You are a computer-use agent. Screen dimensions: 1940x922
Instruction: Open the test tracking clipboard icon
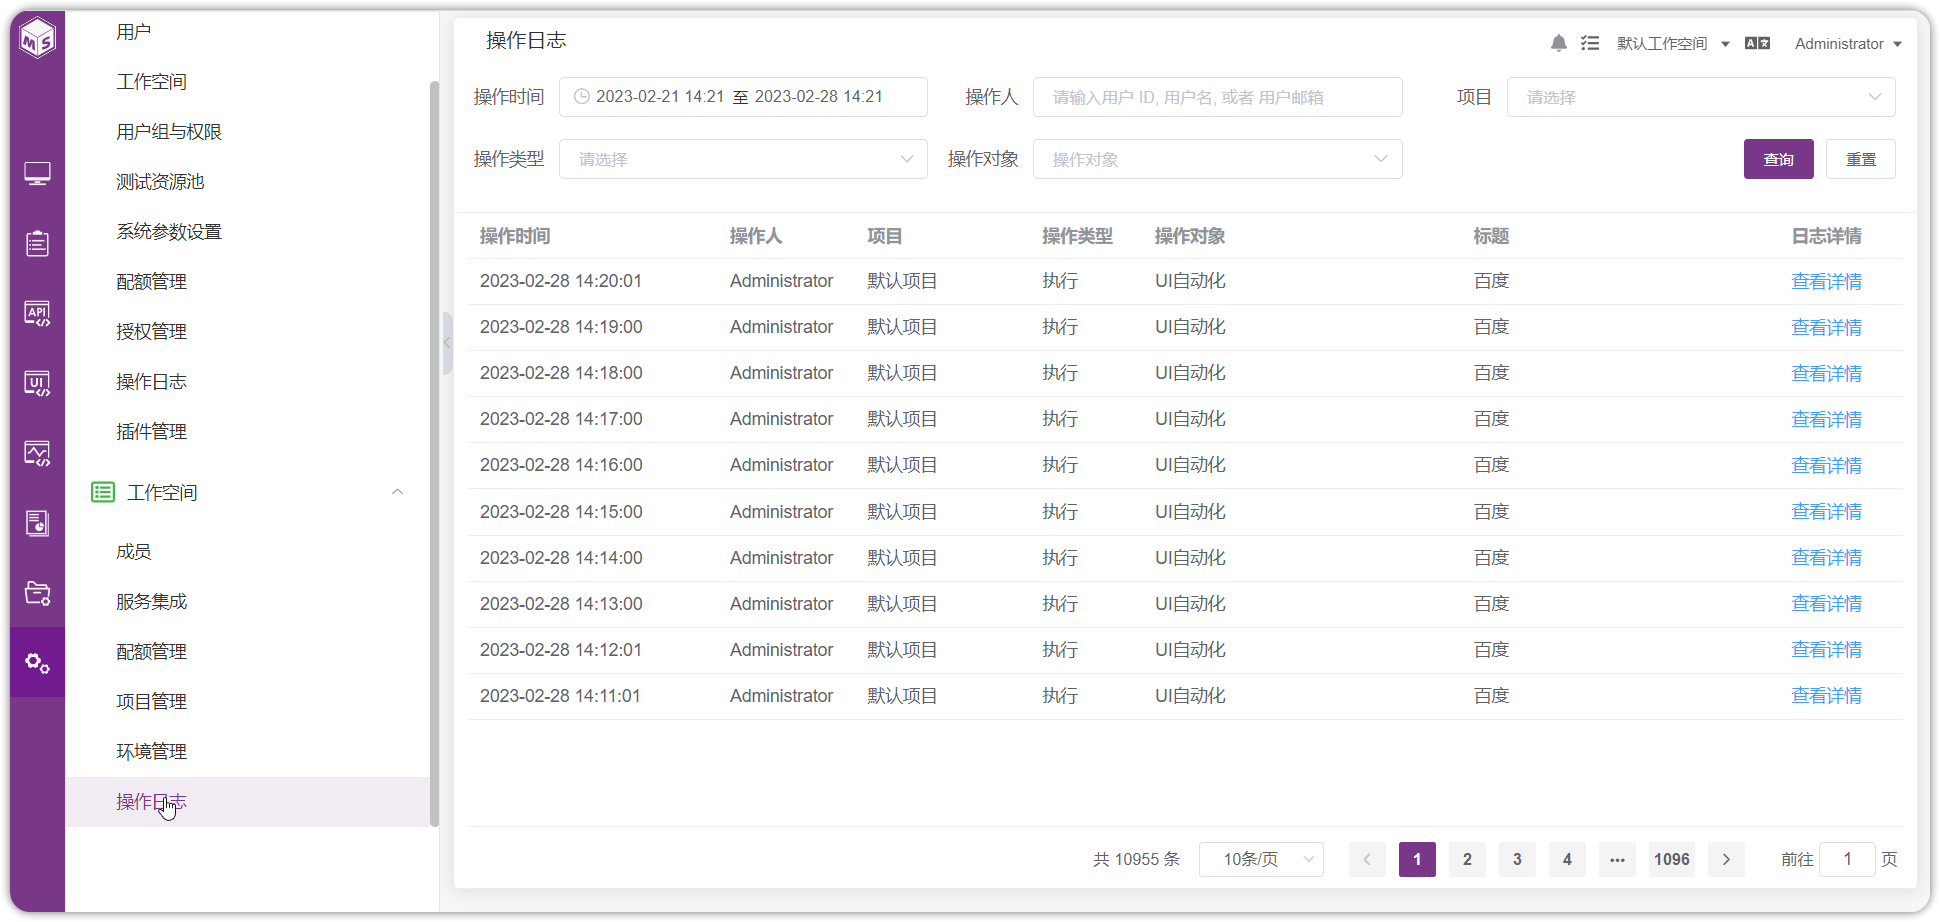click(38, 243)
